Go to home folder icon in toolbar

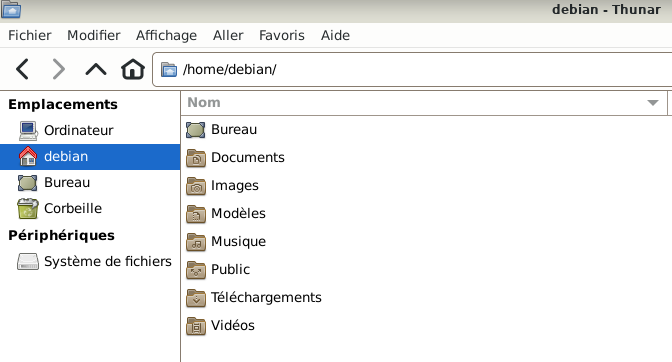(x=133, y=69)
